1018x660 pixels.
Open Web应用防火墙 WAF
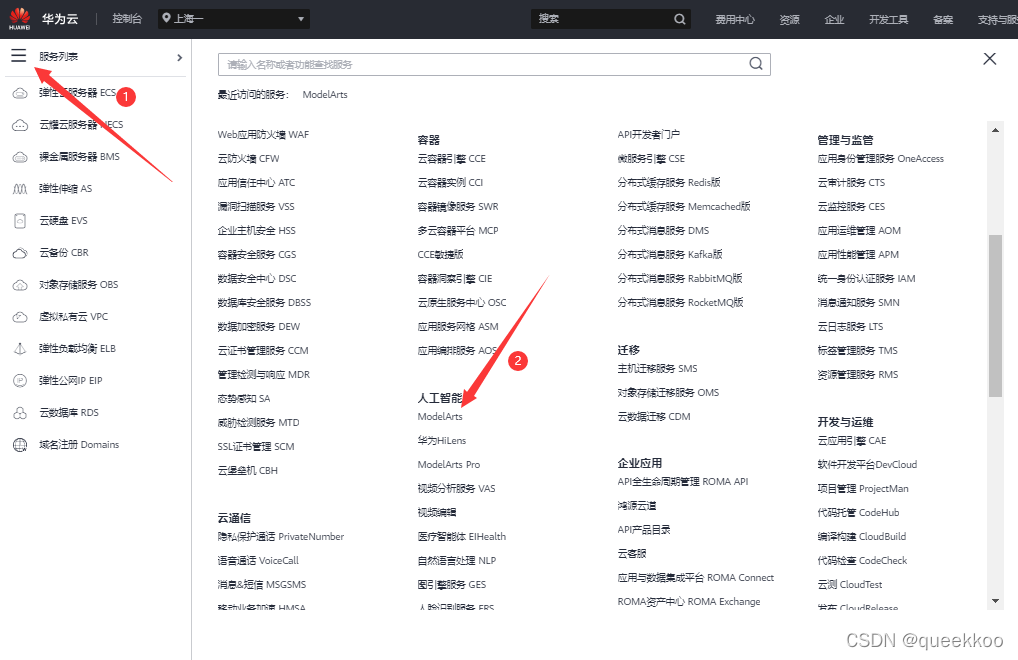coord(263,135)
